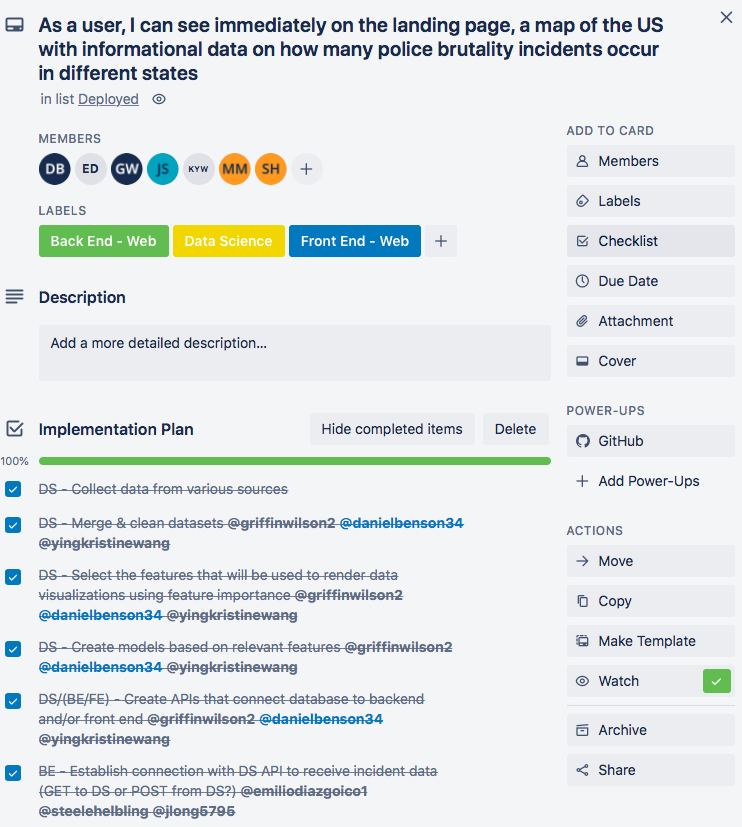Add another label with plus button
The image size is (742, 827).
(441, 241)
